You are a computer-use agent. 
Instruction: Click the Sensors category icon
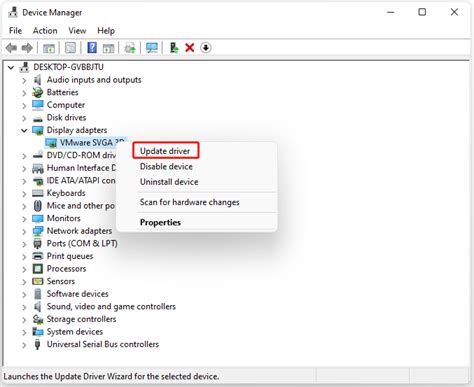[38, 281]
